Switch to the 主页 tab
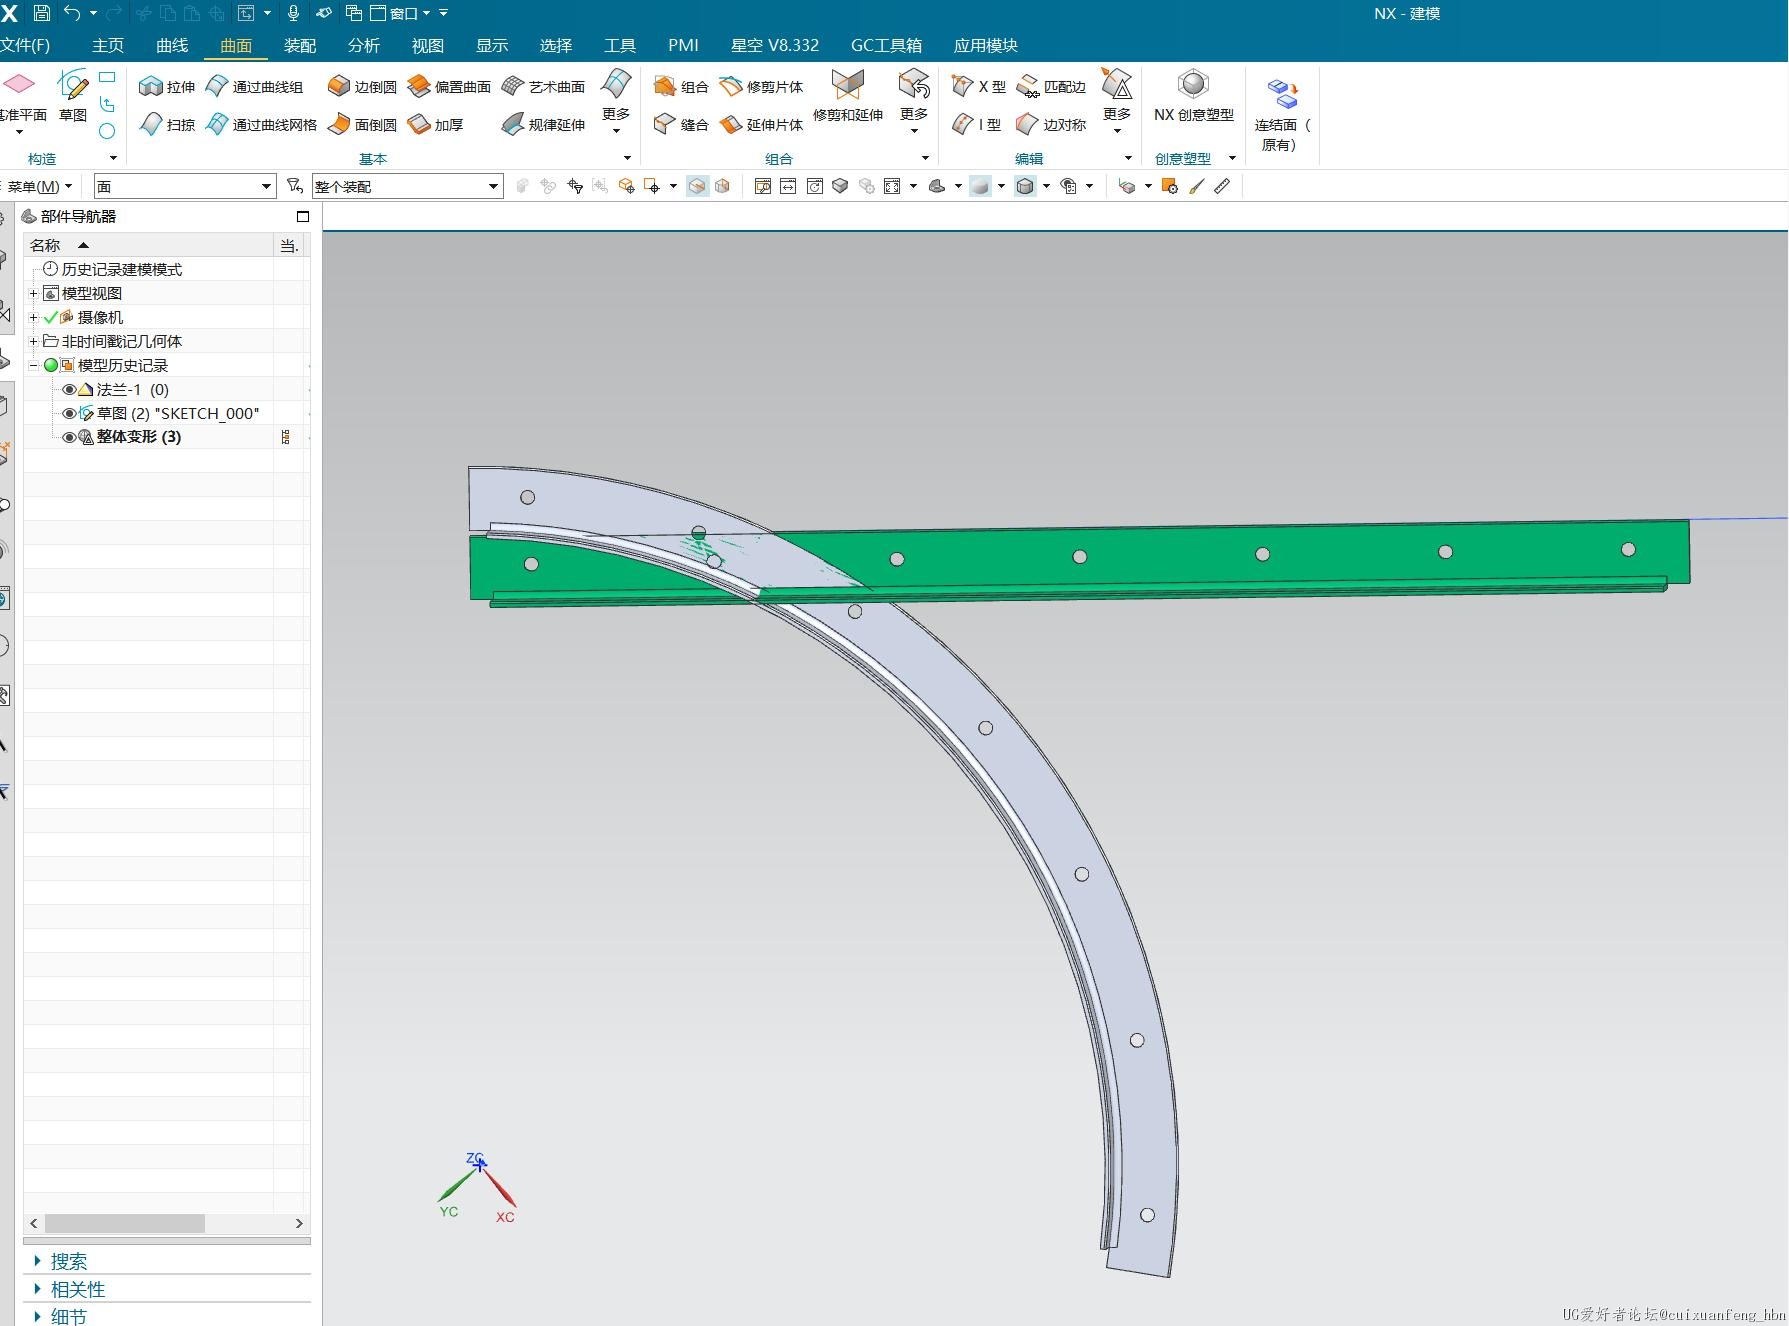 pyautogui.click(x=108, y=45)
